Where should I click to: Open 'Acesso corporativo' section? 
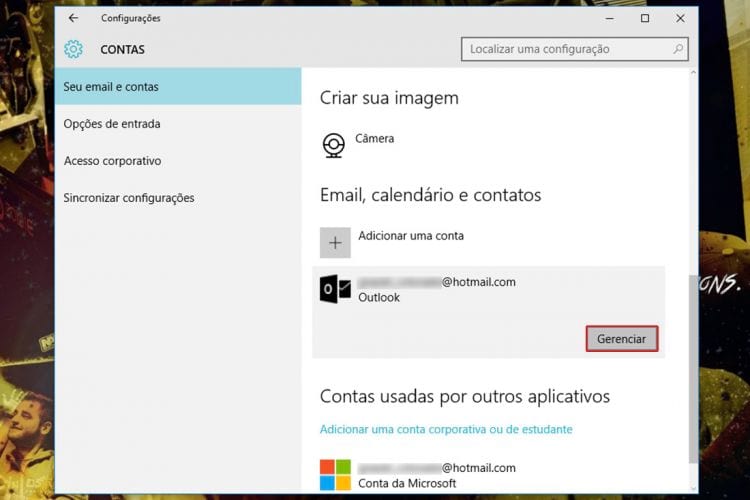(178, 161)
